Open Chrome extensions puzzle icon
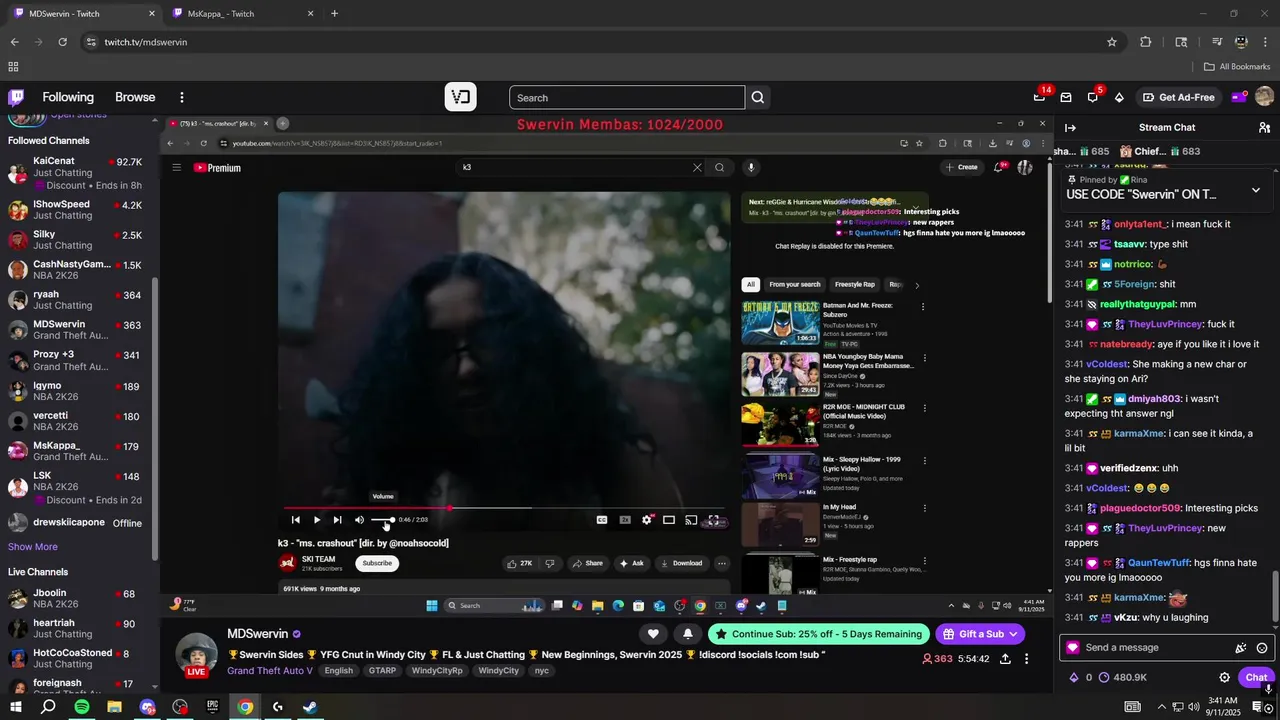This screenshot has height=720, width=1280. (1146, 42)
